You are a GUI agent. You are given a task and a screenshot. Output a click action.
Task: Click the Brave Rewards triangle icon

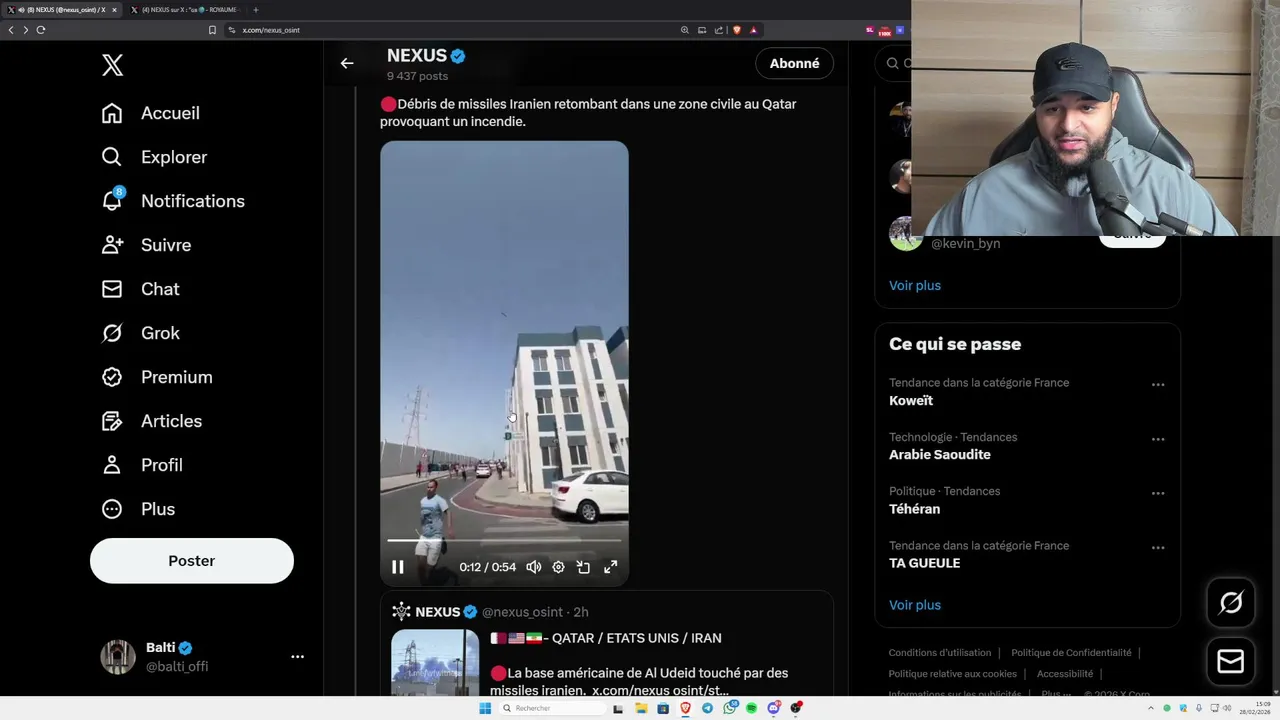[753, 30]
